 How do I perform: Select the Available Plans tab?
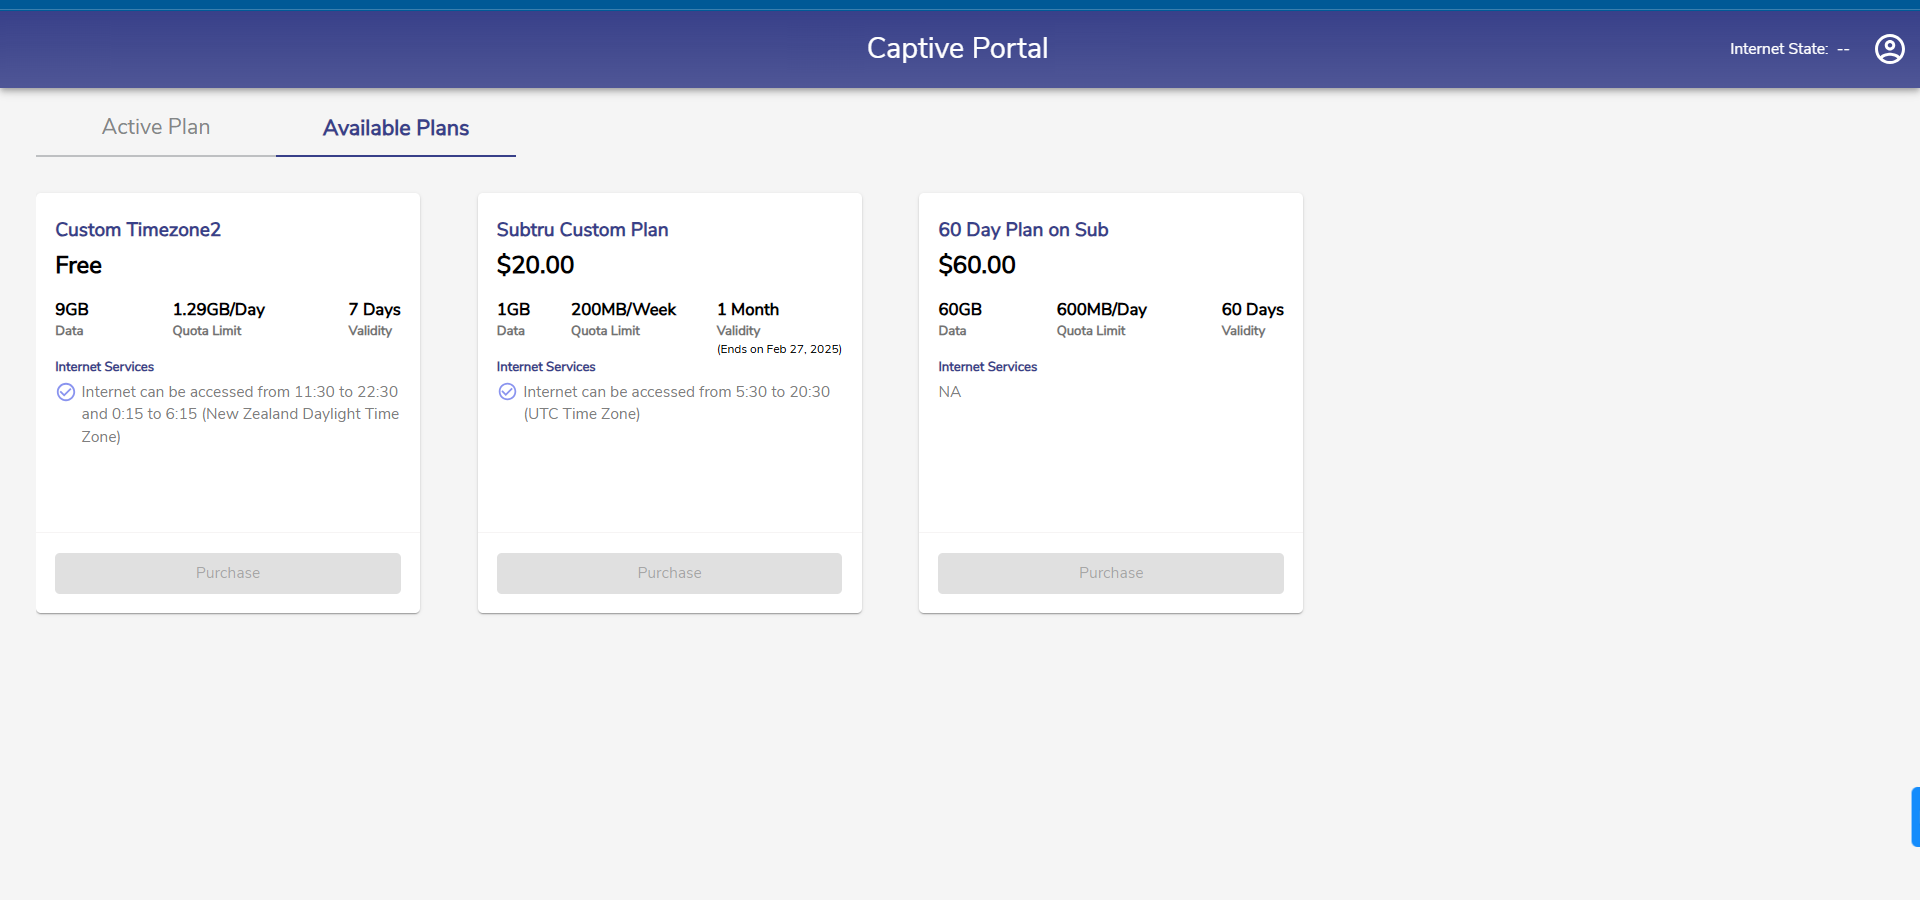click(x=396, y=128)
